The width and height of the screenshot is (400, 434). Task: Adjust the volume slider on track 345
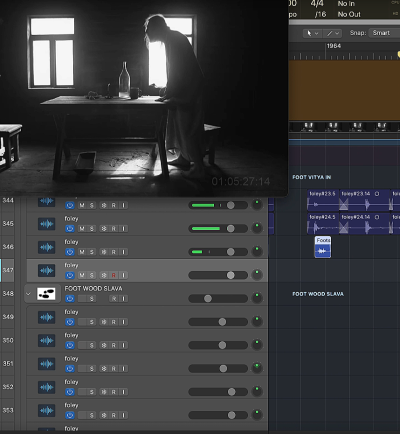point(218,229)
